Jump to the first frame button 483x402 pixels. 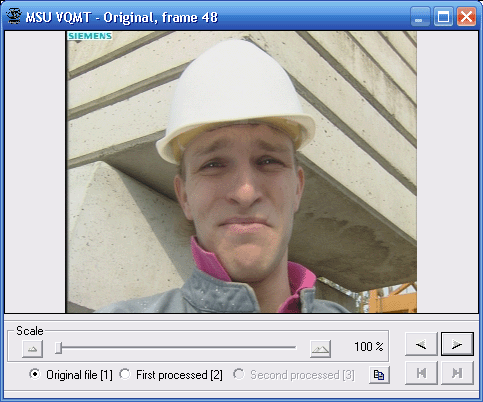[x=421, y=373]
